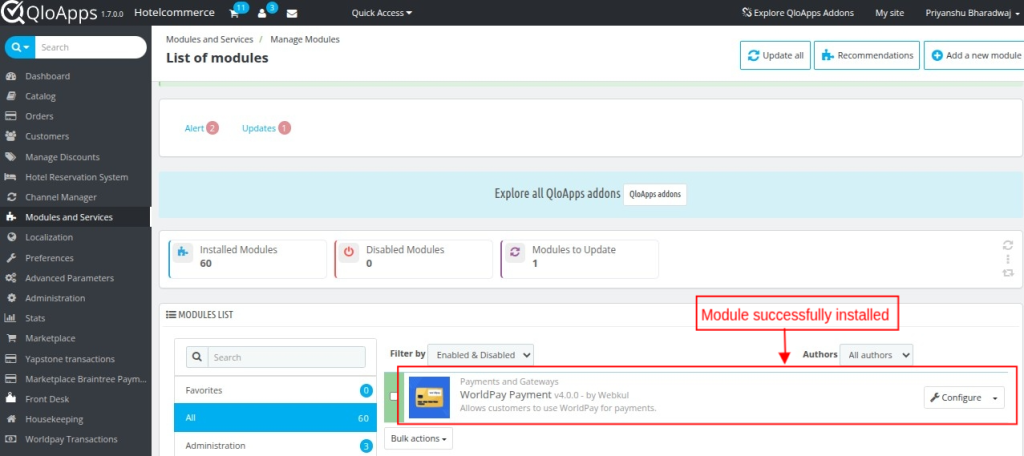
Task: Open Bulk actions dropdown
Action: (418, 438)
